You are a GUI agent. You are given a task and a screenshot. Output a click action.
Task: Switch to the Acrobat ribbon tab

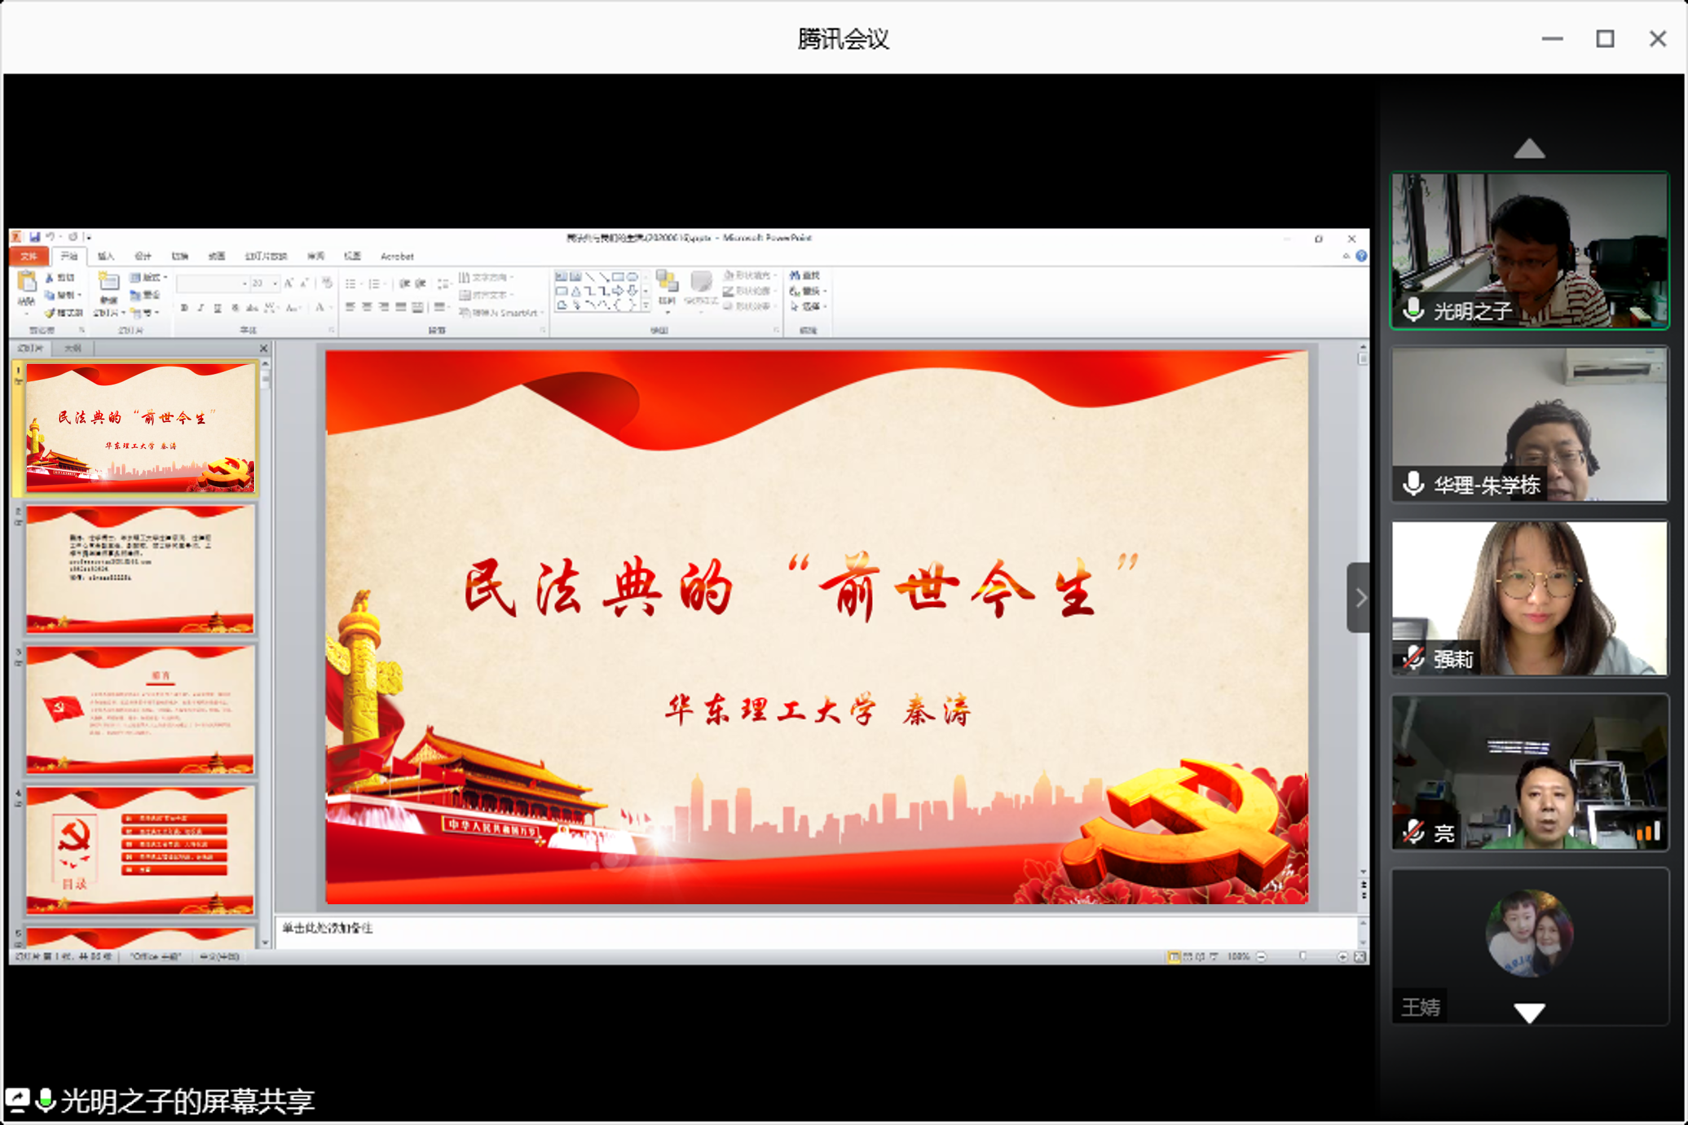click(397, 257)
